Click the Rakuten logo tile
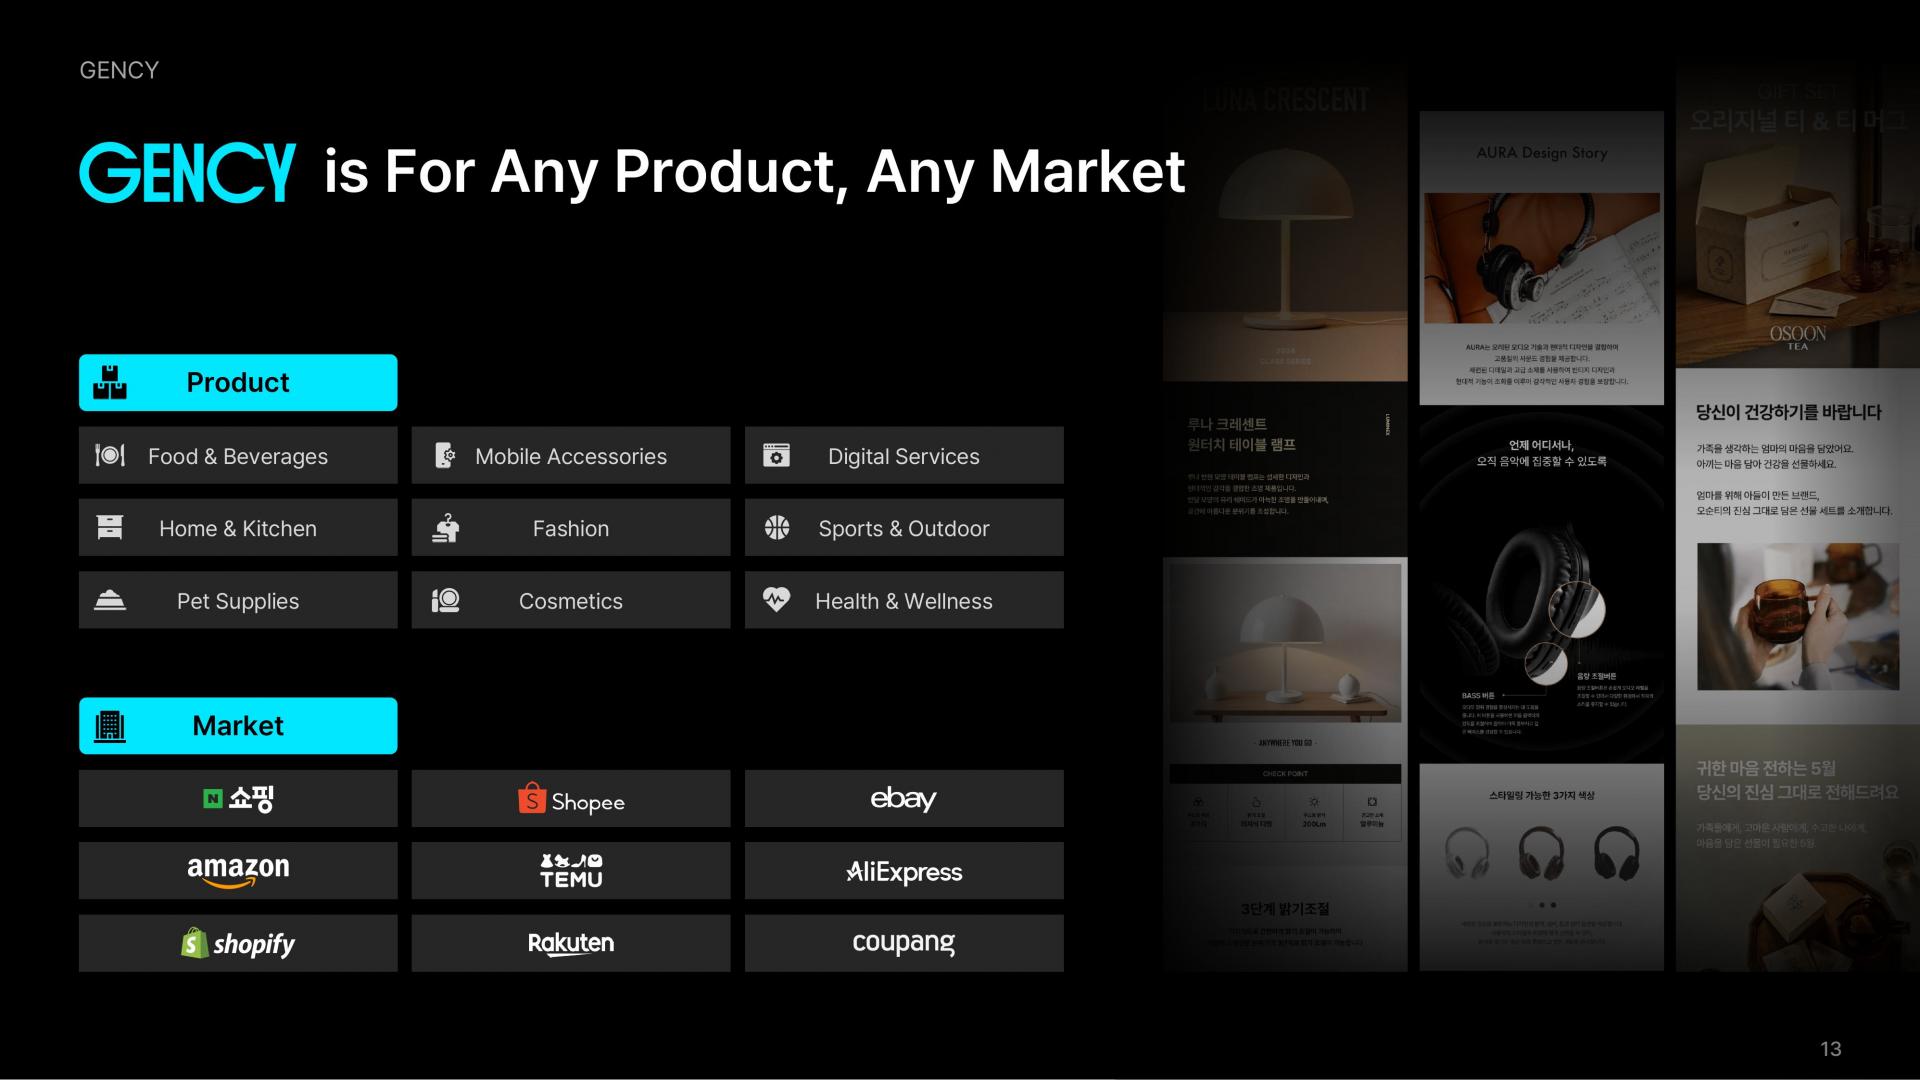The height and width of the screenshot is (1080, 1920). pyautogui.click(x=571, y=943)
